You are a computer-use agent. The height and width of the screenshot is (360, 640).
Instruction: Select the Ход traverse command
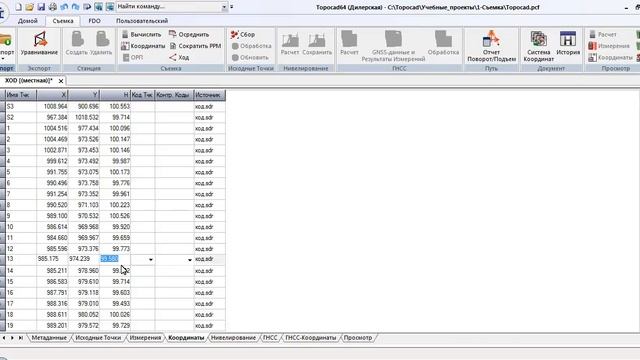179,57
